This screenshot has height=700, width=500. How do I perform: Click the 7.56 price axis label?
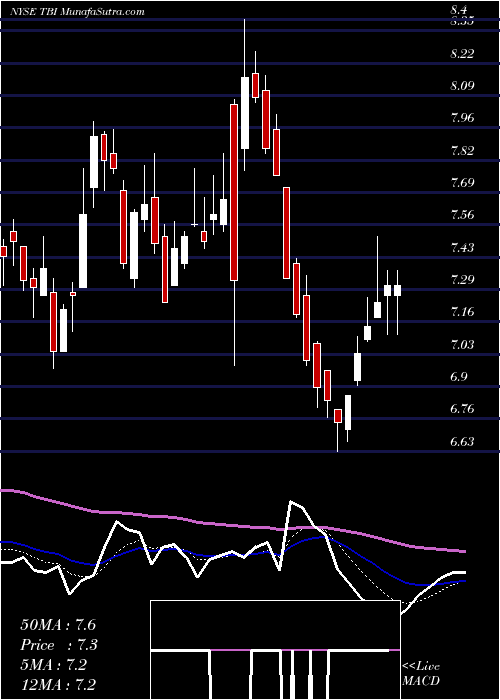coord(462,215)
